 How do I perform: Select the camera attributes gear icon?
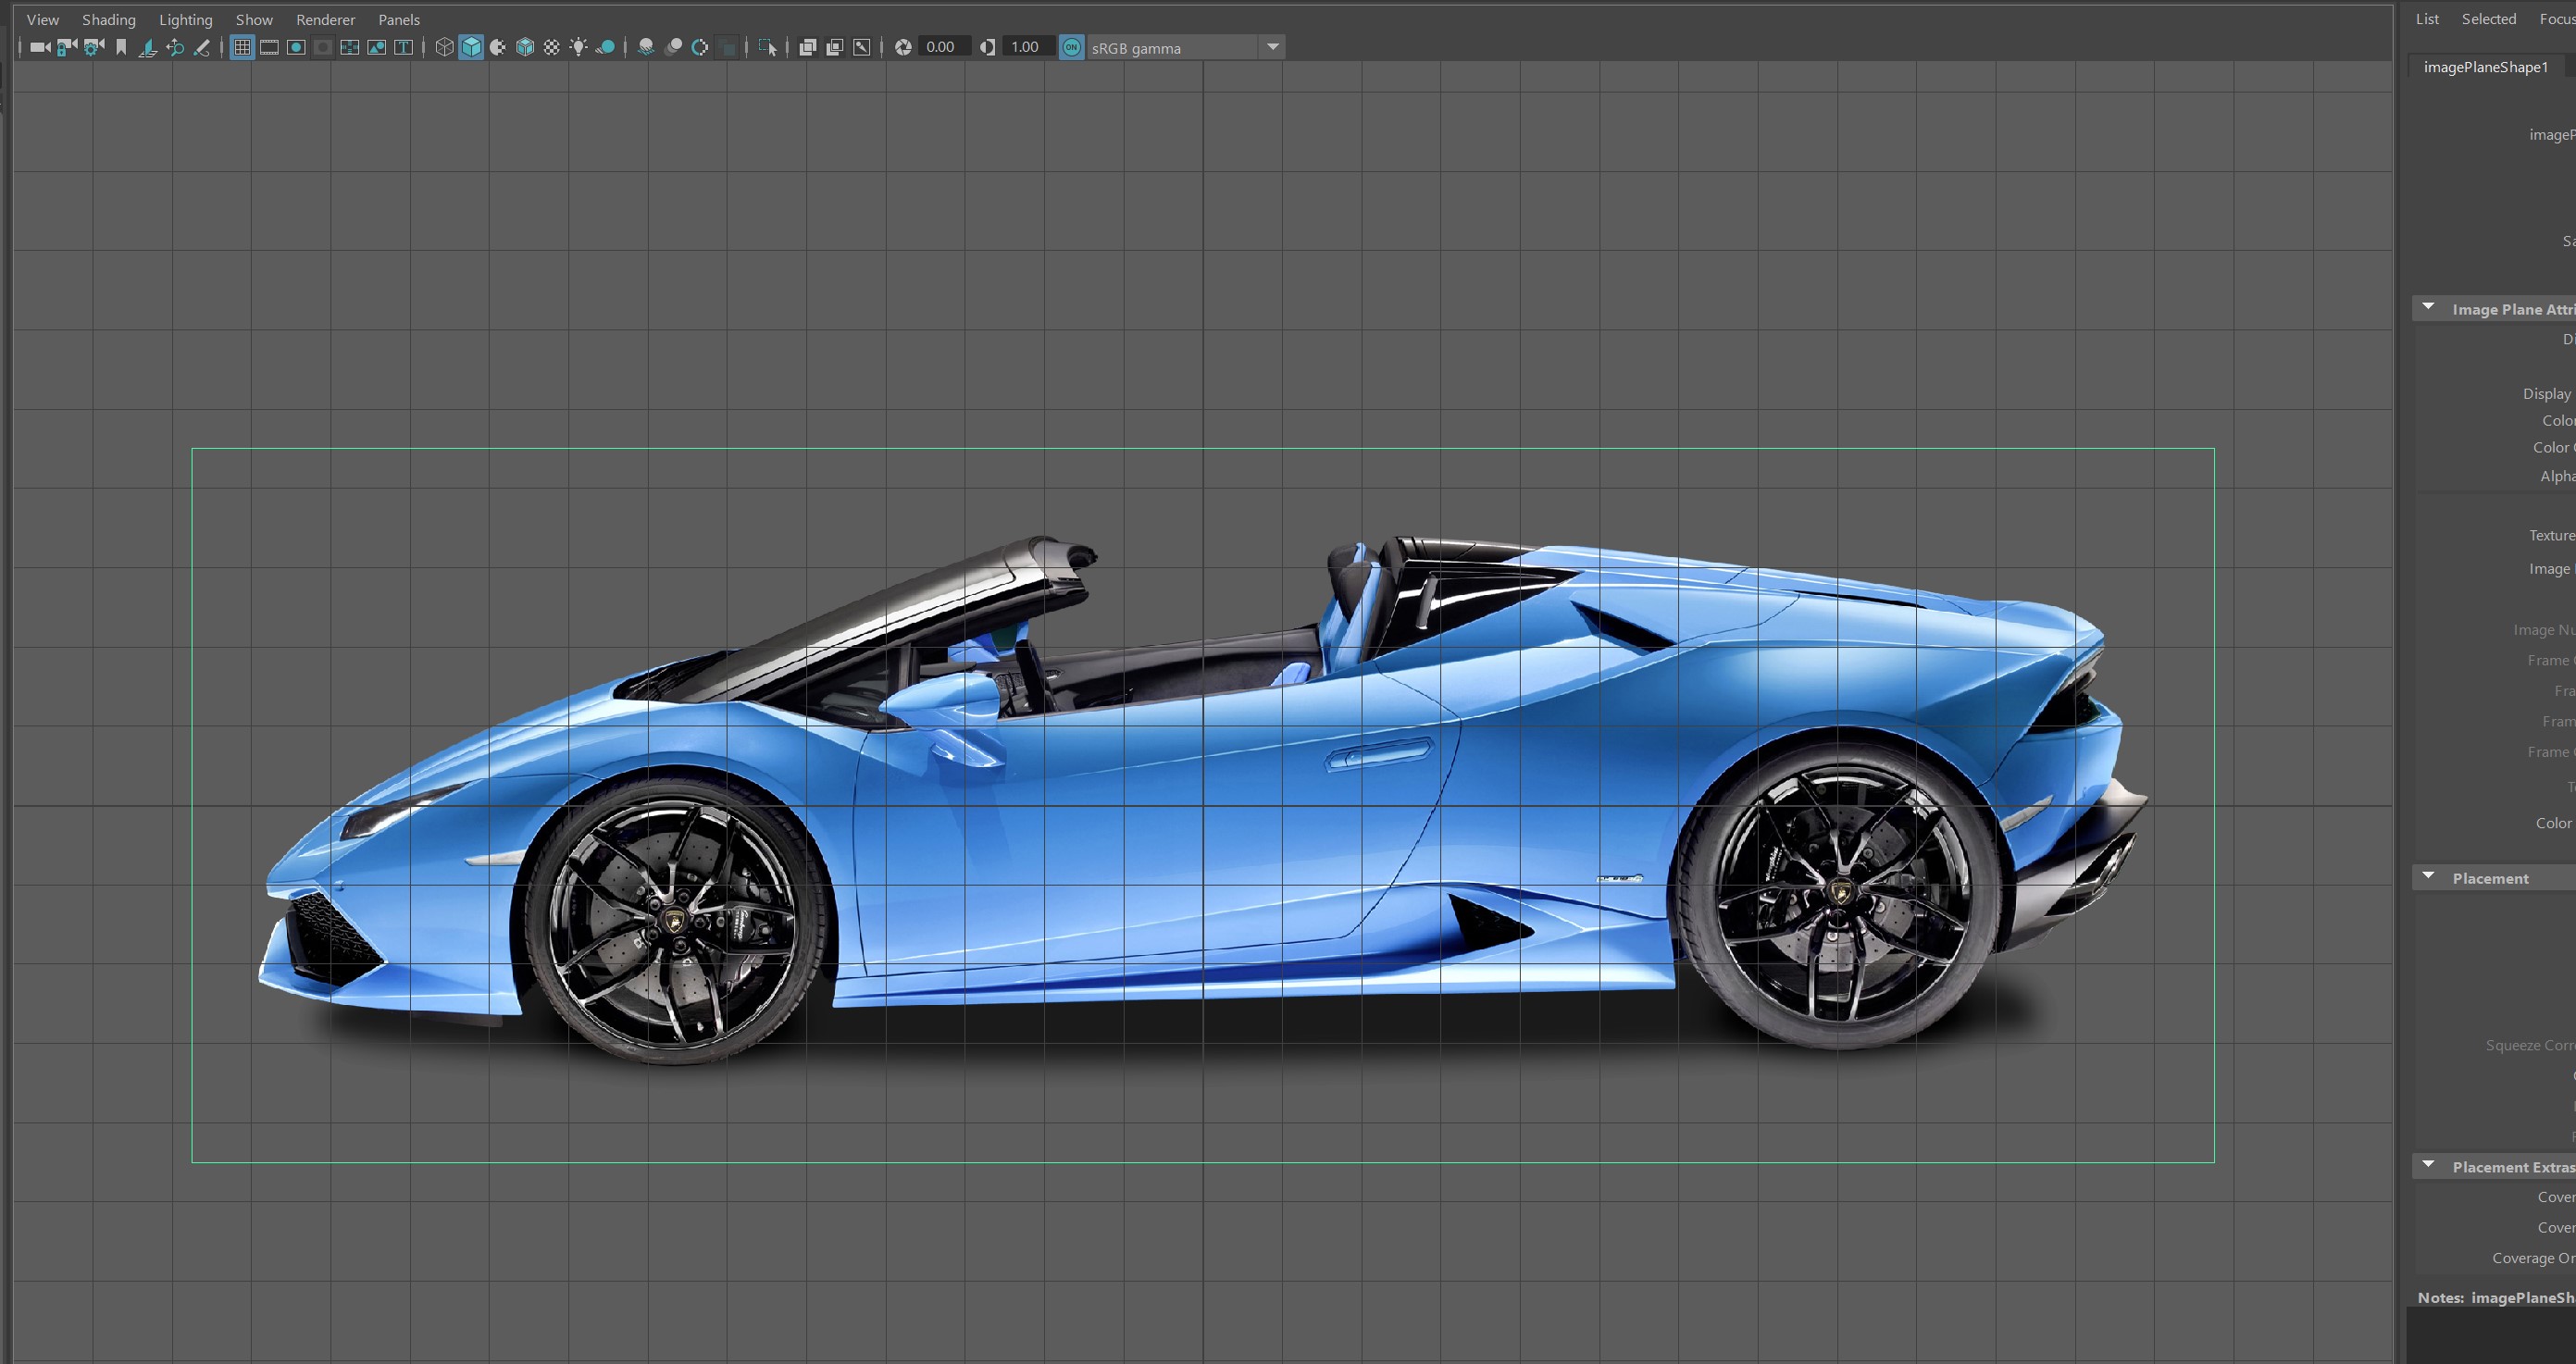93,47
